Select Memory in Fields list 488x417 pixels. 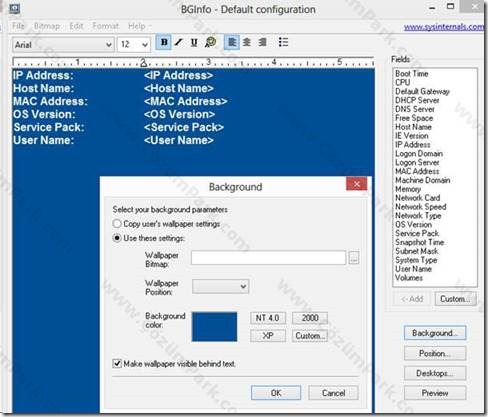click(x=408, y=189)
